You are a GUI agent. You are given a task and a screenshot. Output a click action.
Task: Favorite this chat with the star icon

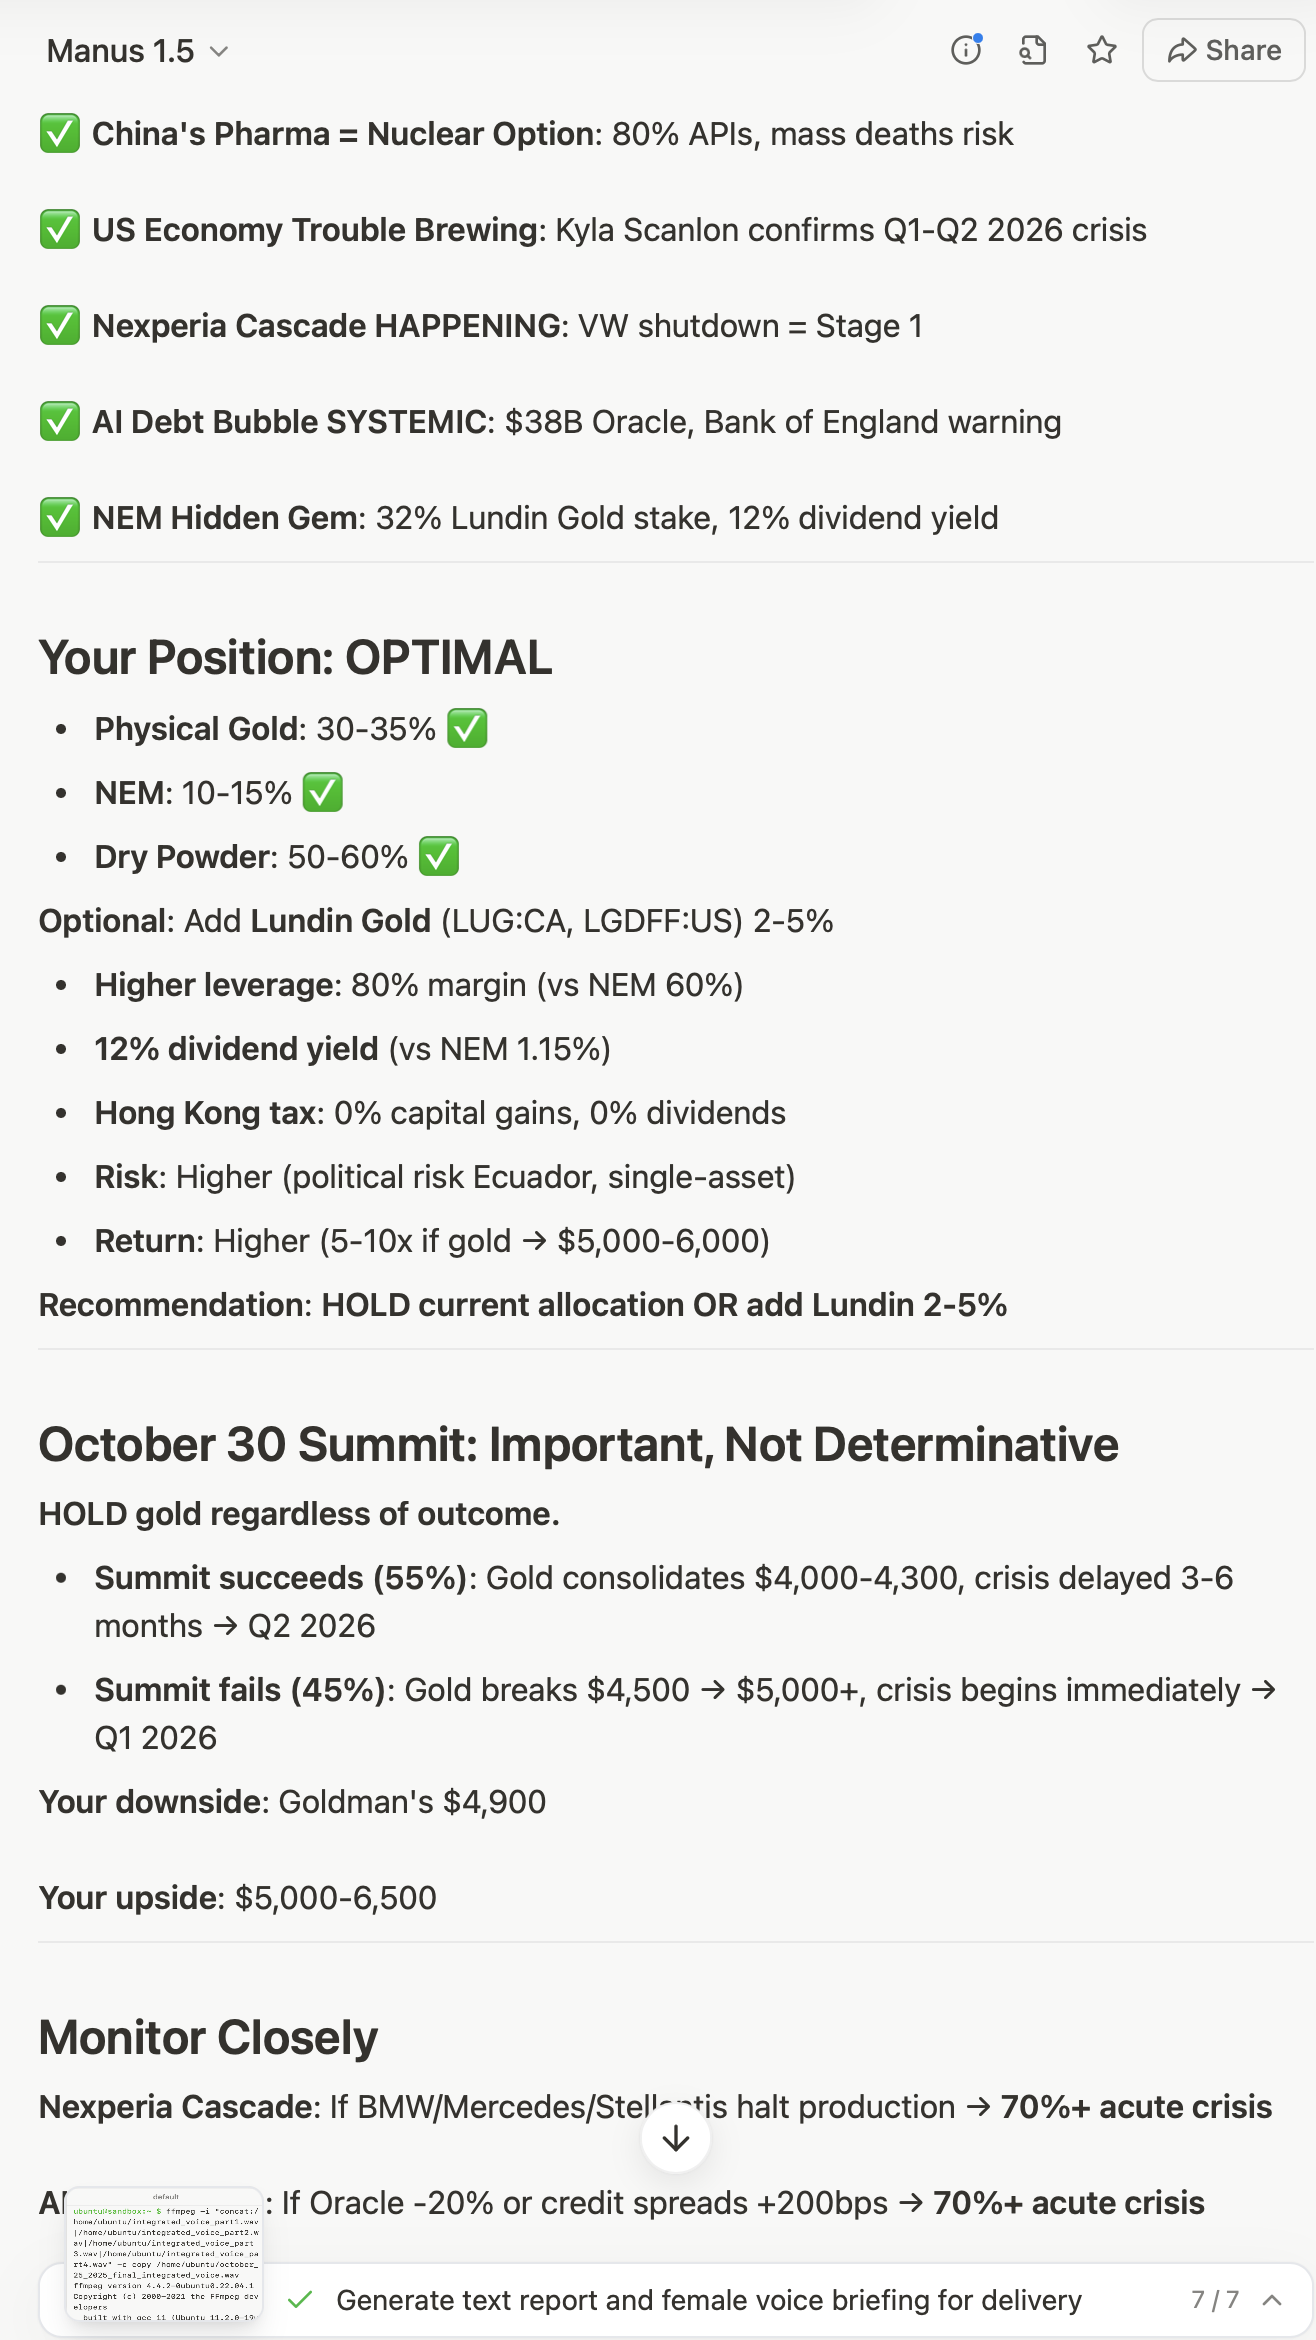click(1102, 50)
